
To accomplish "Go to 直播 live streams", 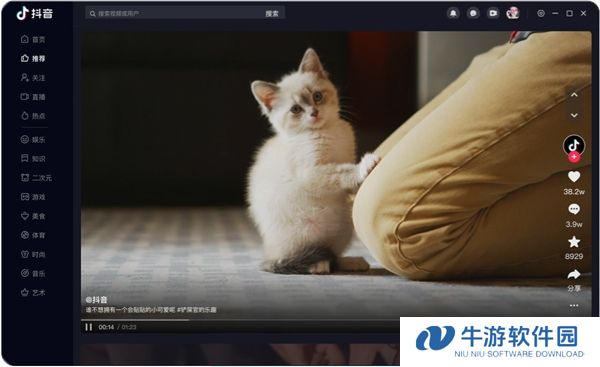I will [x=33, y=97].
